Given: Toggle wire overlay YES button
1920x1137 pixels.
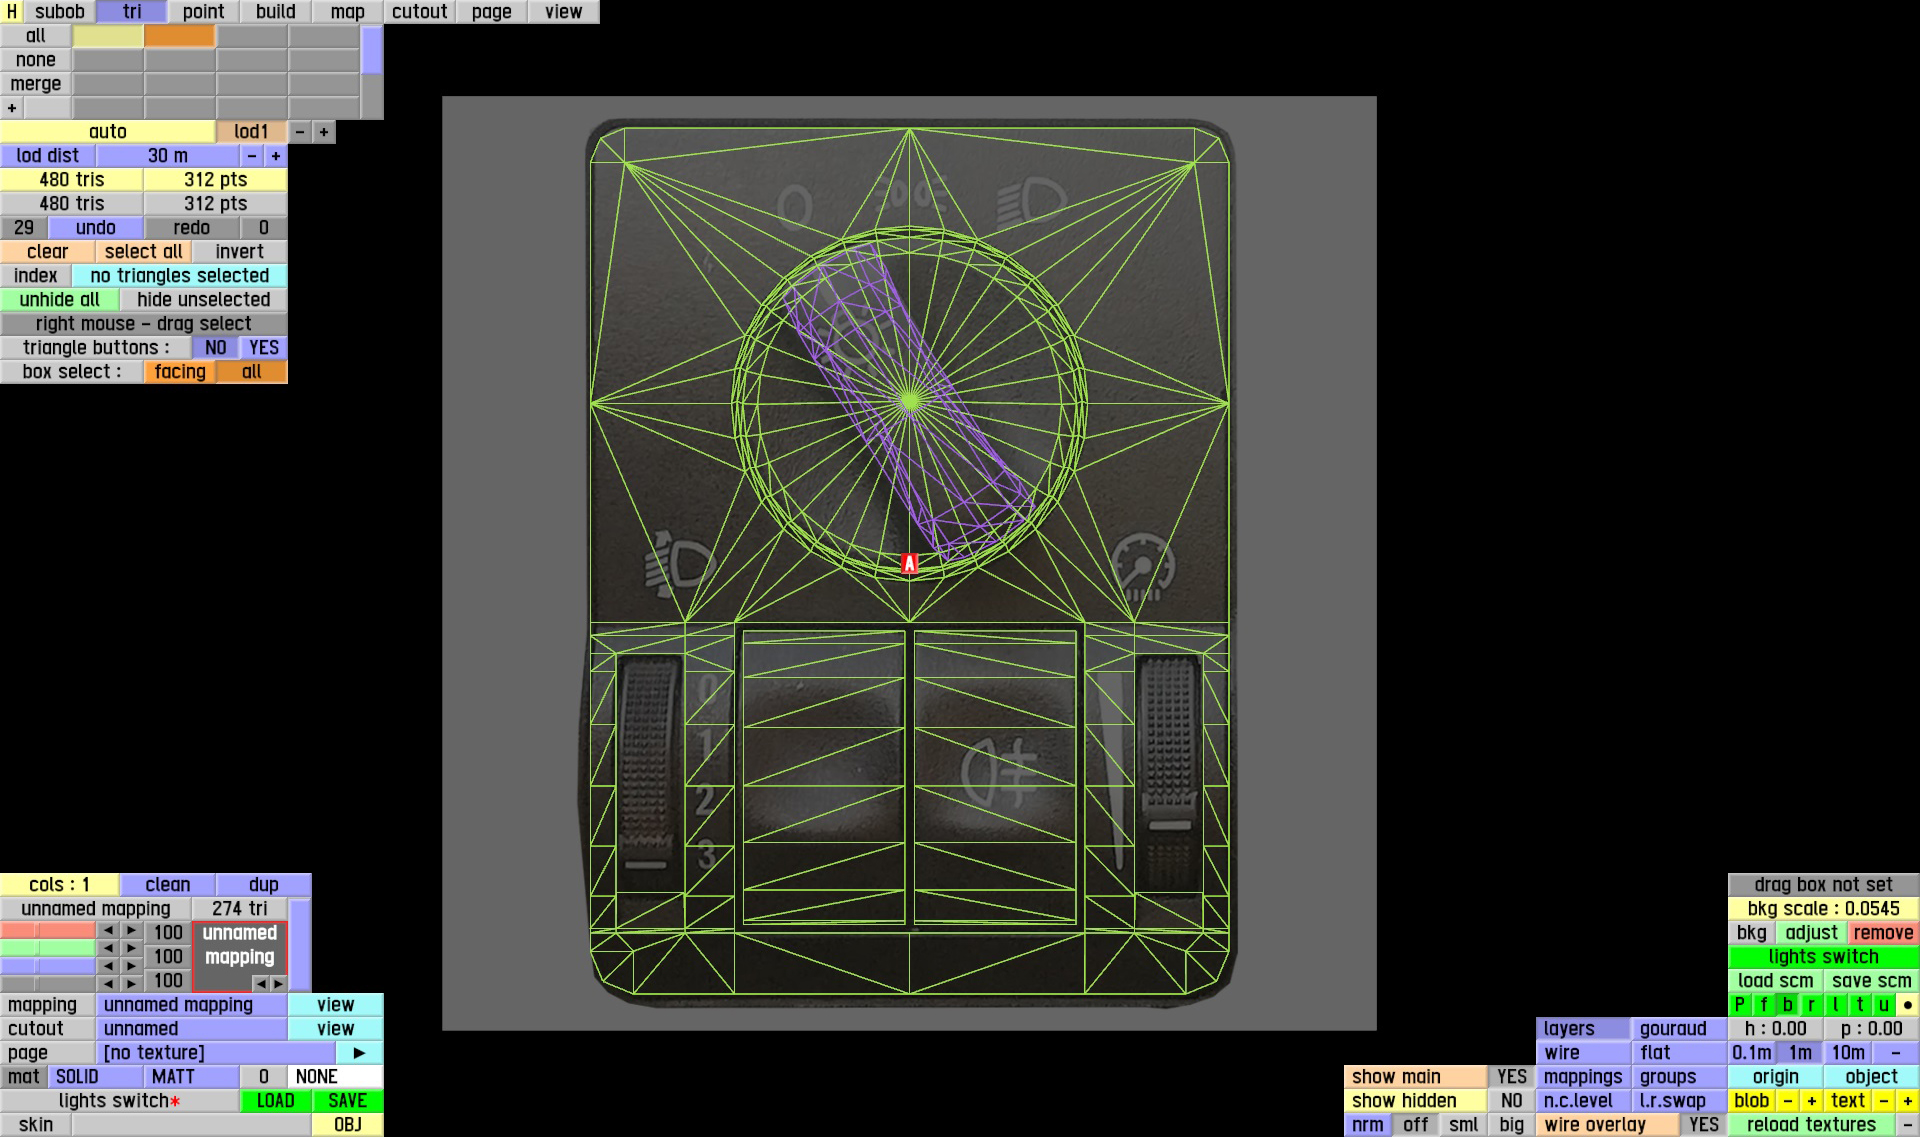Looking at the screenshot, I should (x=1703, y=1125).
